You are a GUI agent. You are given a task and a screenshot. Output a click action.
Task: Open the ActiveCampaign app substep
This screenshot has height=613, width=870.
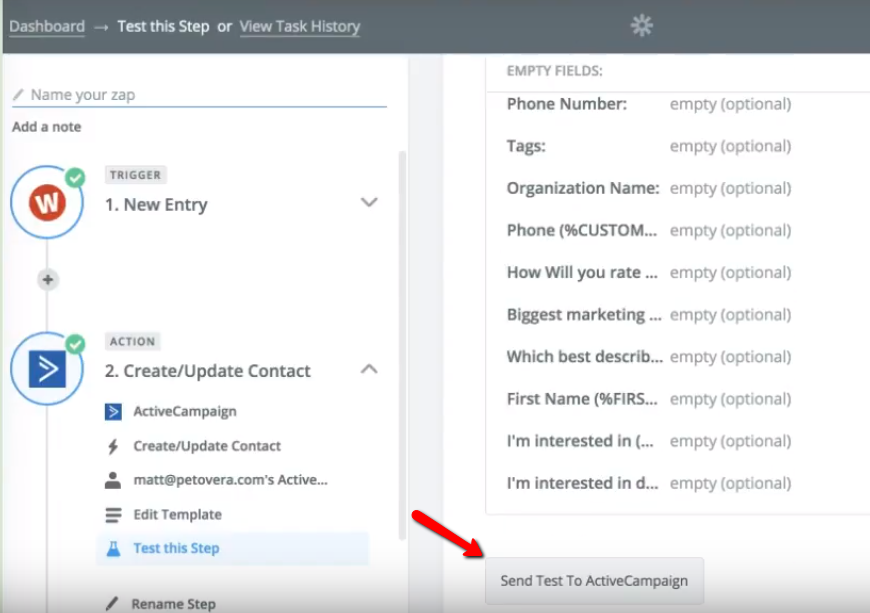point(185,412)
